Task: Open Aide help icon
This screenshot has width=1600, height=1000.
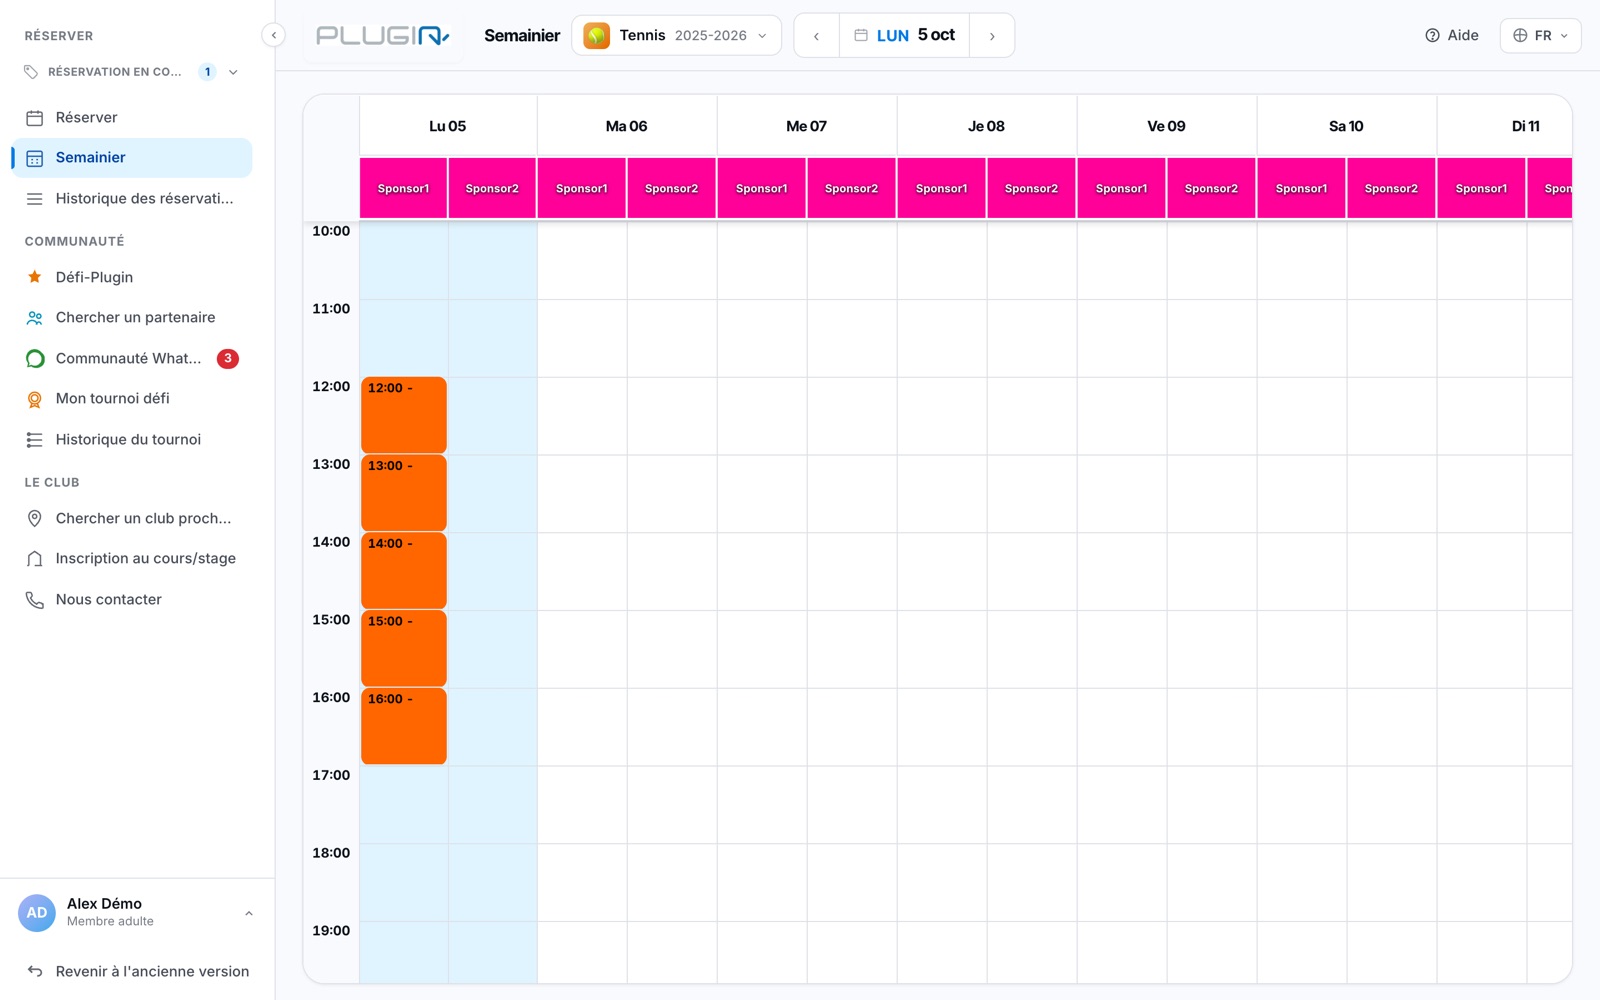Action: (1432, 35)
